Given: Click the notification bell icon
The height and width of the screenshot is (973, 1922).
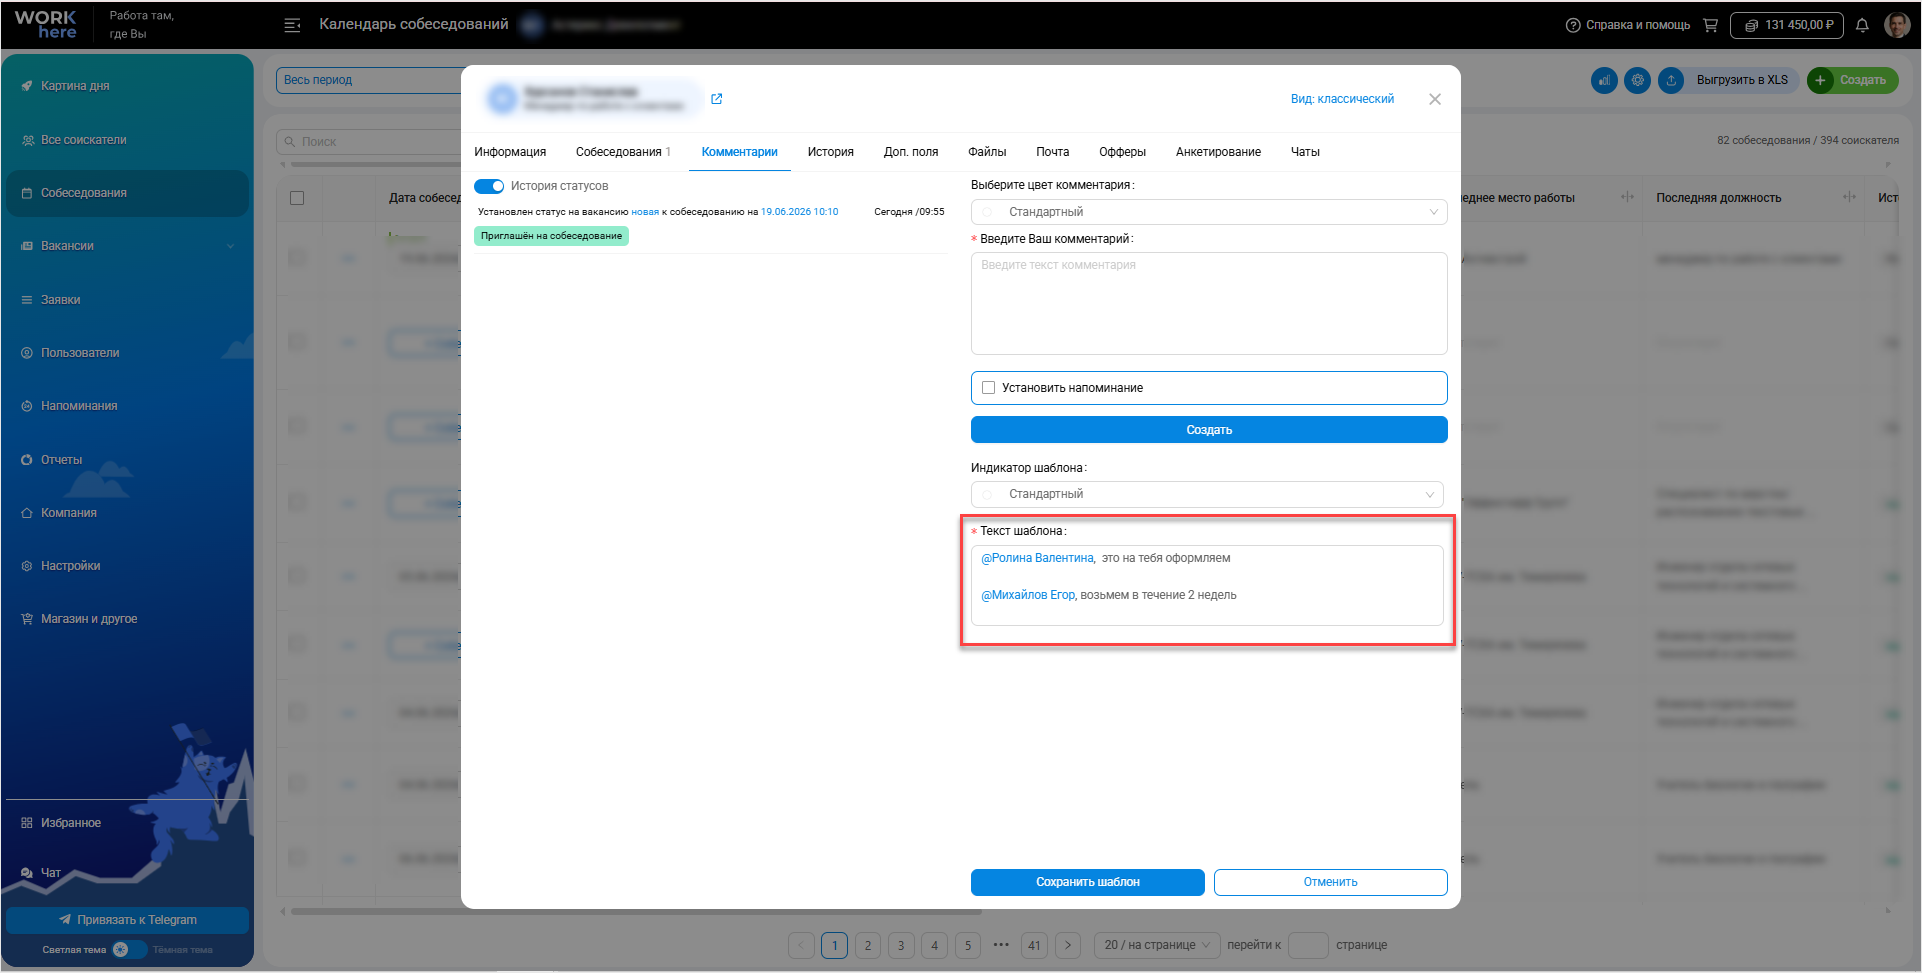Looking at the screenshot, I should [1862, 26].
